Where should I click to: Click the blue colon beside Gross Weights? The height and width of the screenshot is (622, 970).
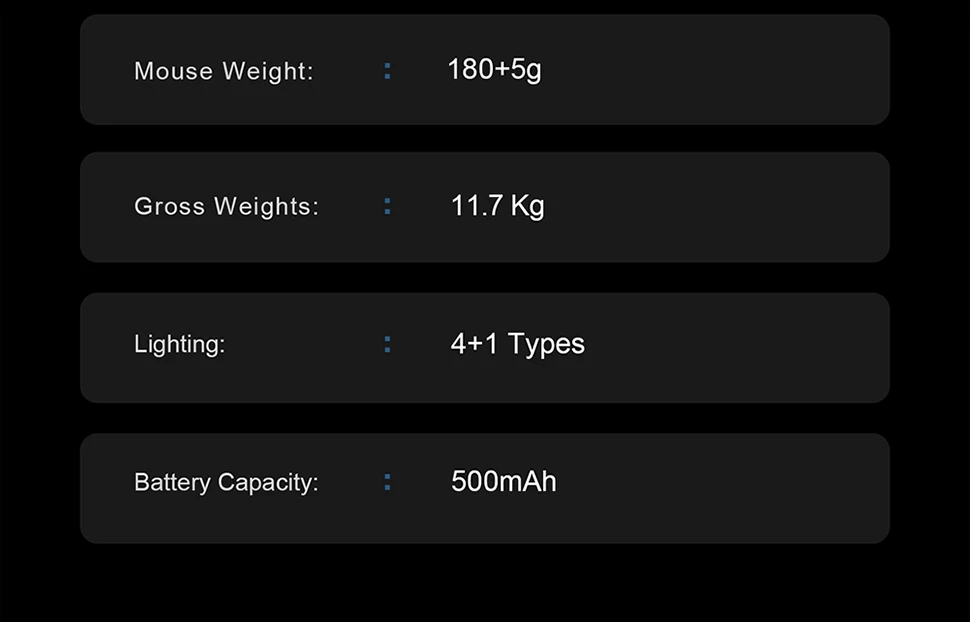click(387, 206)
